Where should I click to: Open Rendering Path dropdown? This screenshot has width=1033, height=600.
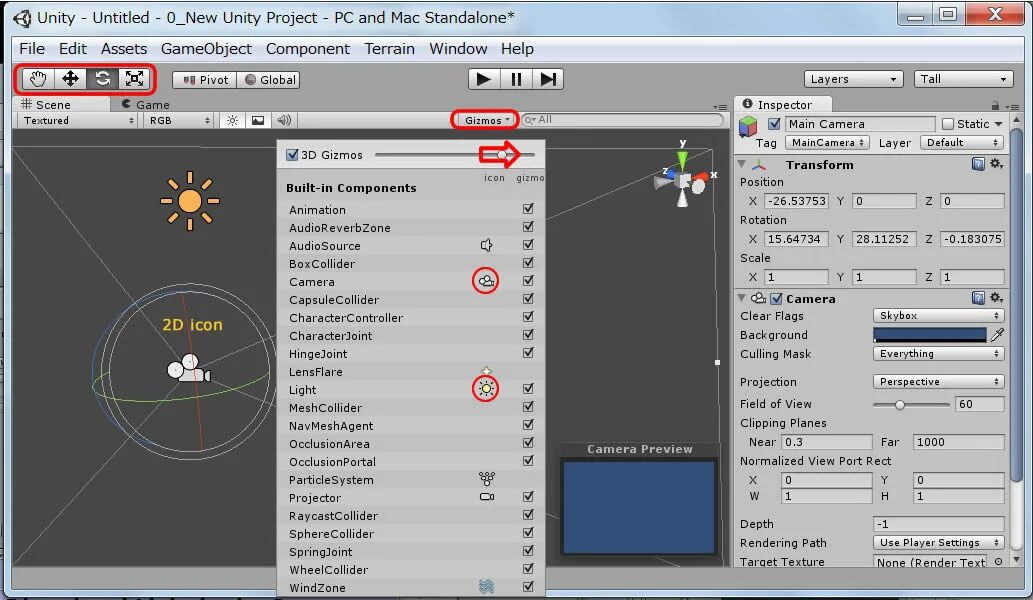[938, 543]
